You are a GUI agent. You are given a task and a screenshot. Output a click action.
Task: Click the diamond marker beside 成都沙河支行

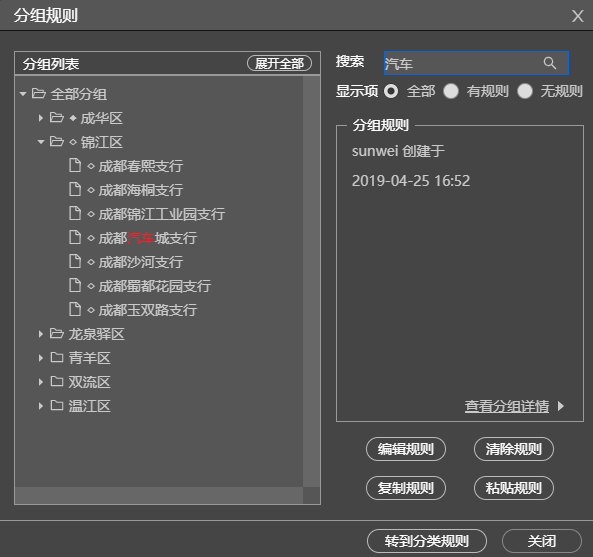pyautogui.click(x=91, y=262)
